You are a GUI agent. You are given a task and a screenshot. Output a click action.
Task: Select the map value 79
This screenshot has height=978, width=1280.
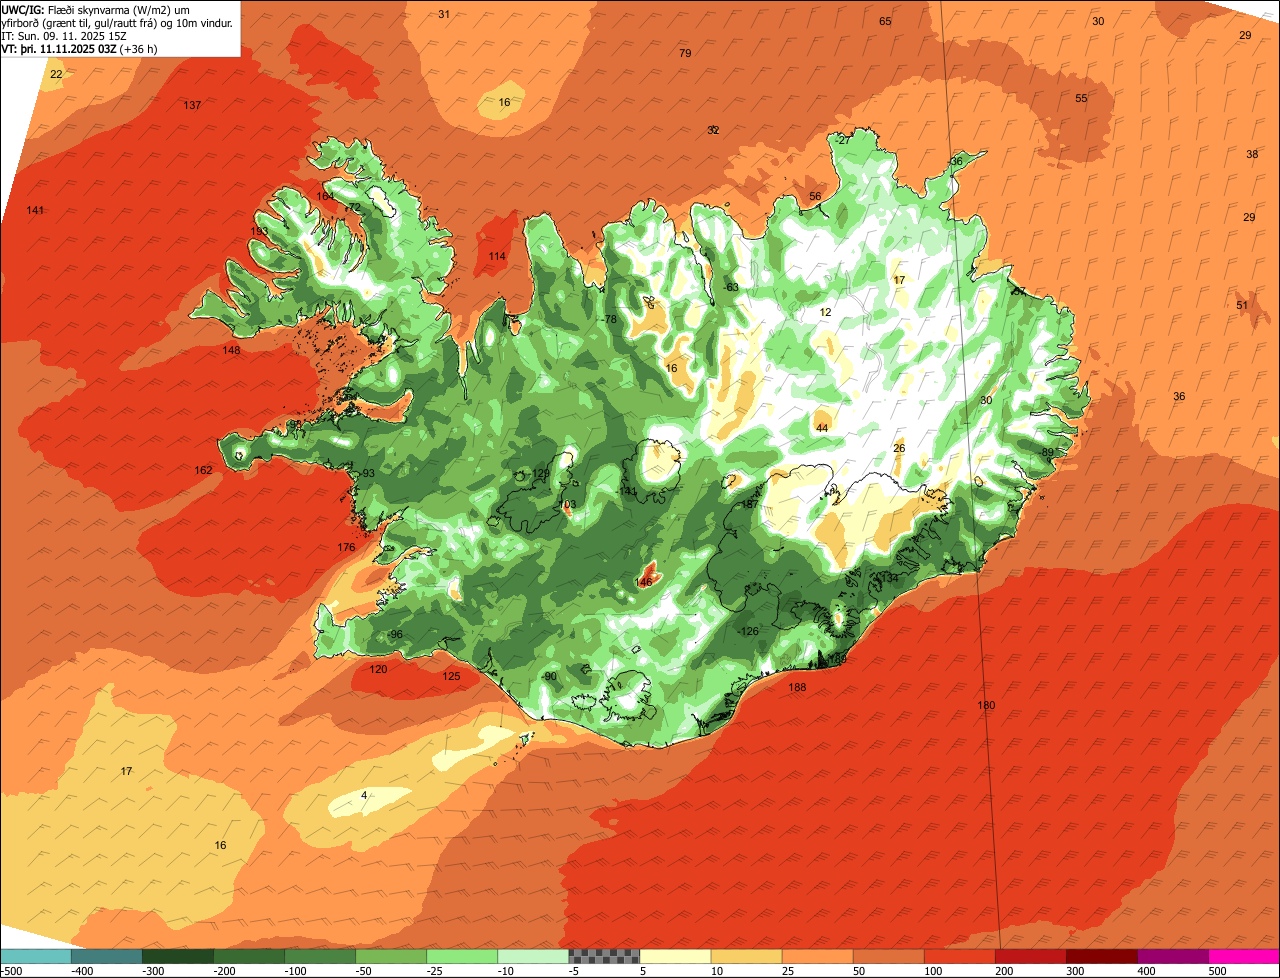point(685,53)
